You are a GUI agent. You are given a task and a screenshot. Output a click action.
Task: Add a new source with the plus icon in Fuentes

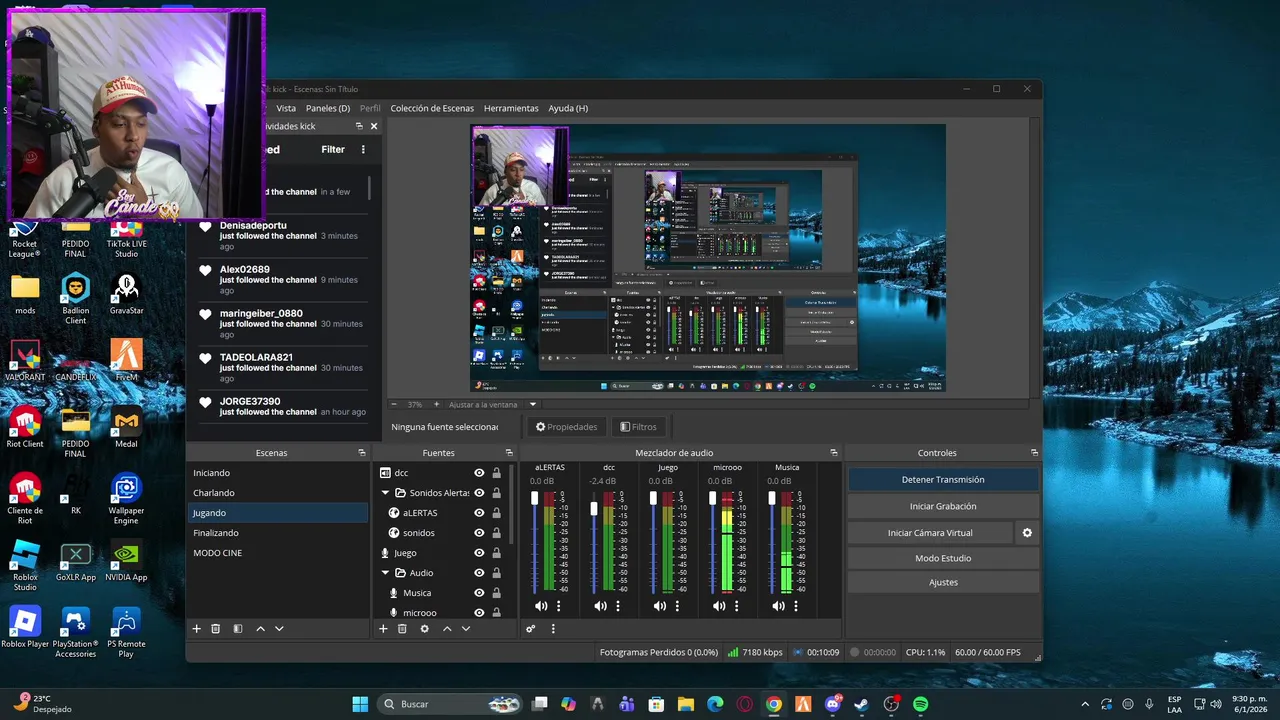click(x=383, y=629)
